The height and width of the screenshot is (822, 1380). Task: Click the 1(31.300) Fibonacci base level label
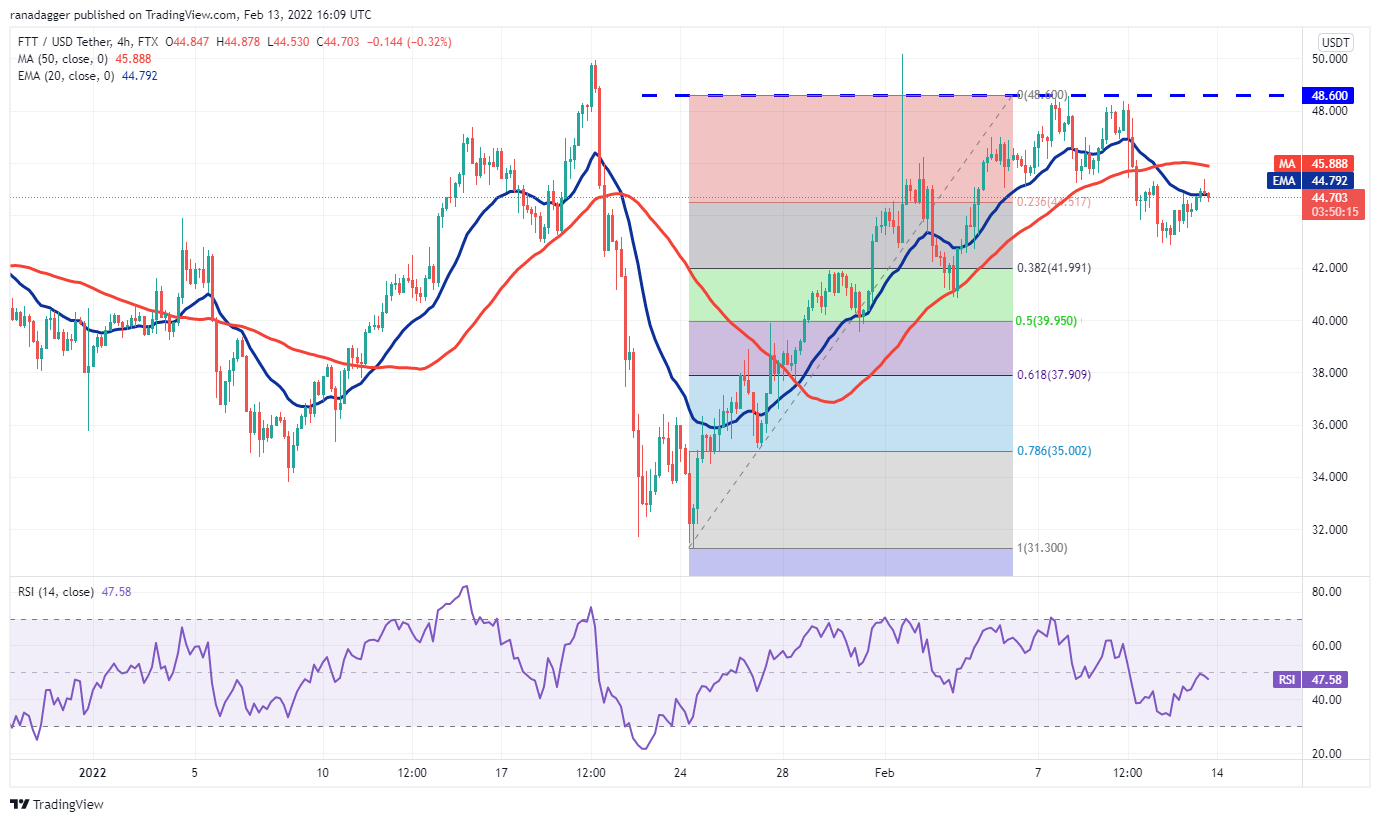click(x=1045, y=548)
